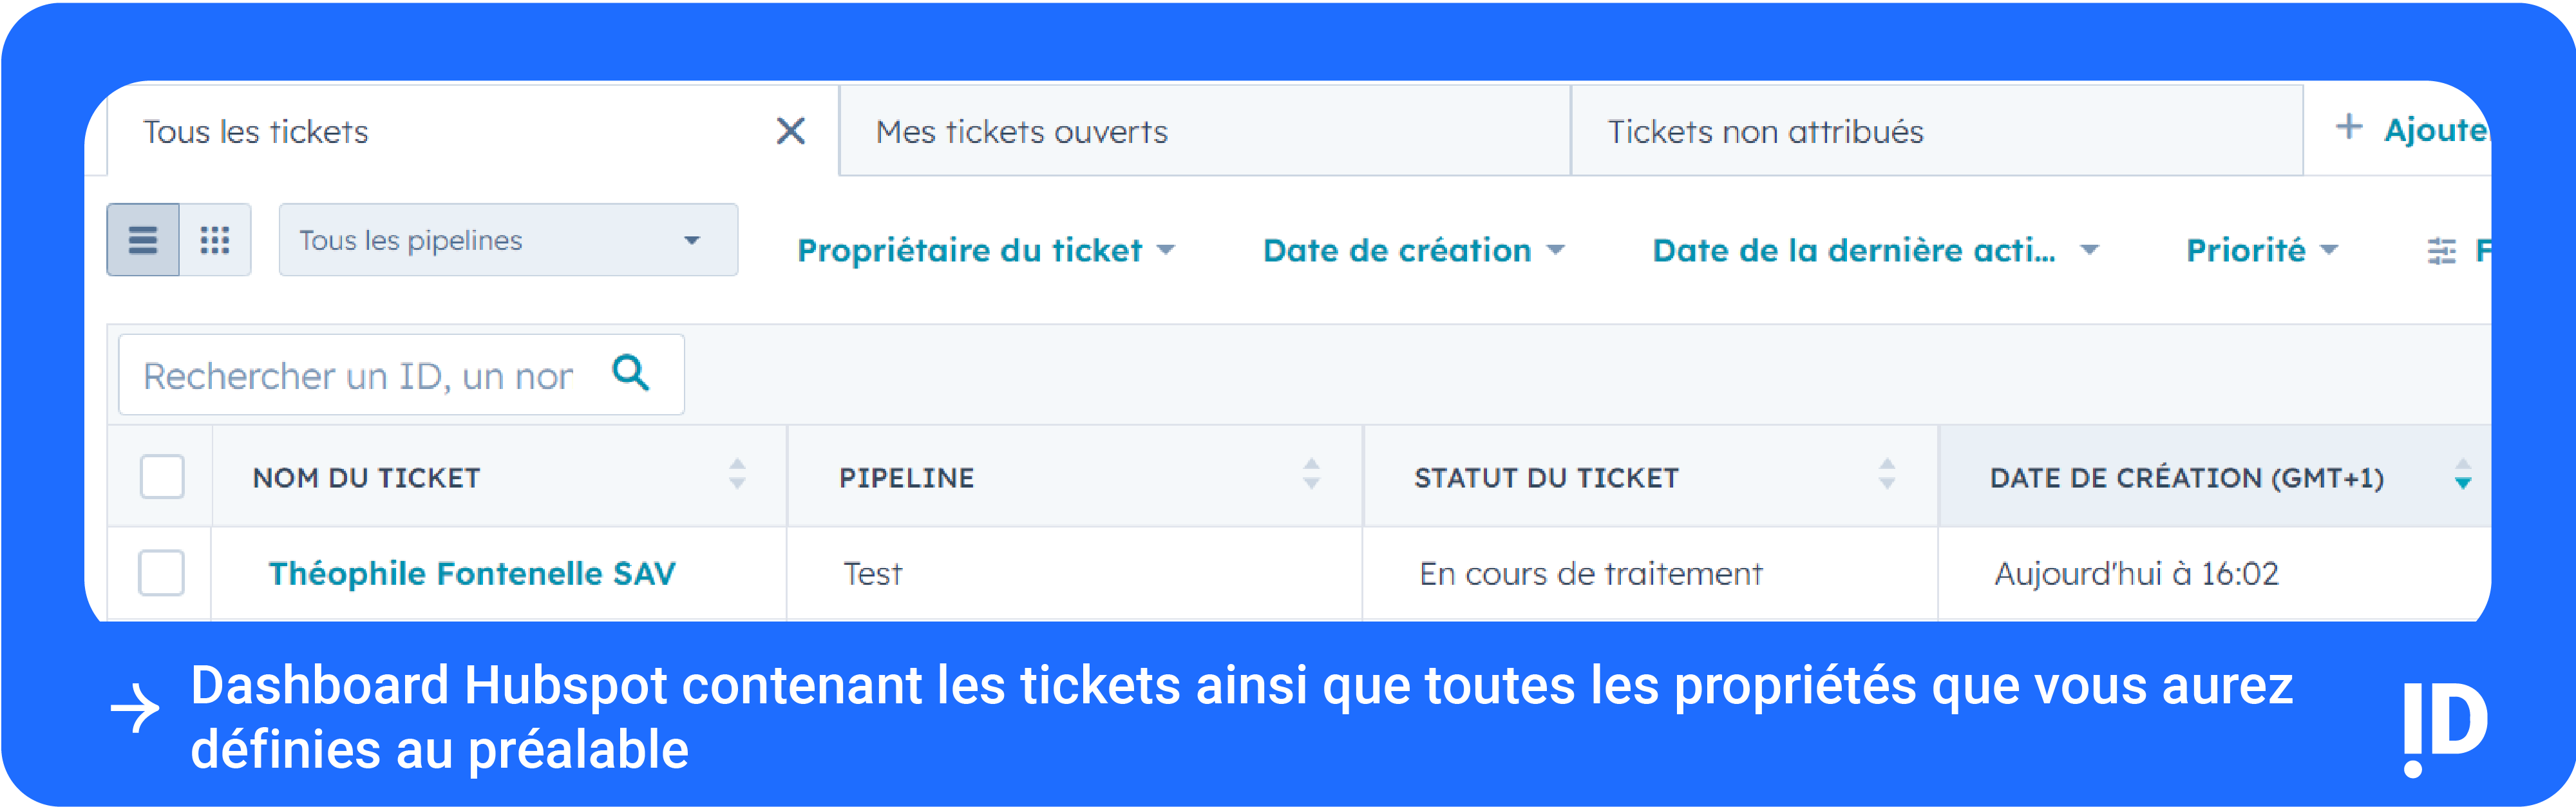Switch to list view icon
The width and height of the screenshot is (2576, 807).
click(143, 240)
